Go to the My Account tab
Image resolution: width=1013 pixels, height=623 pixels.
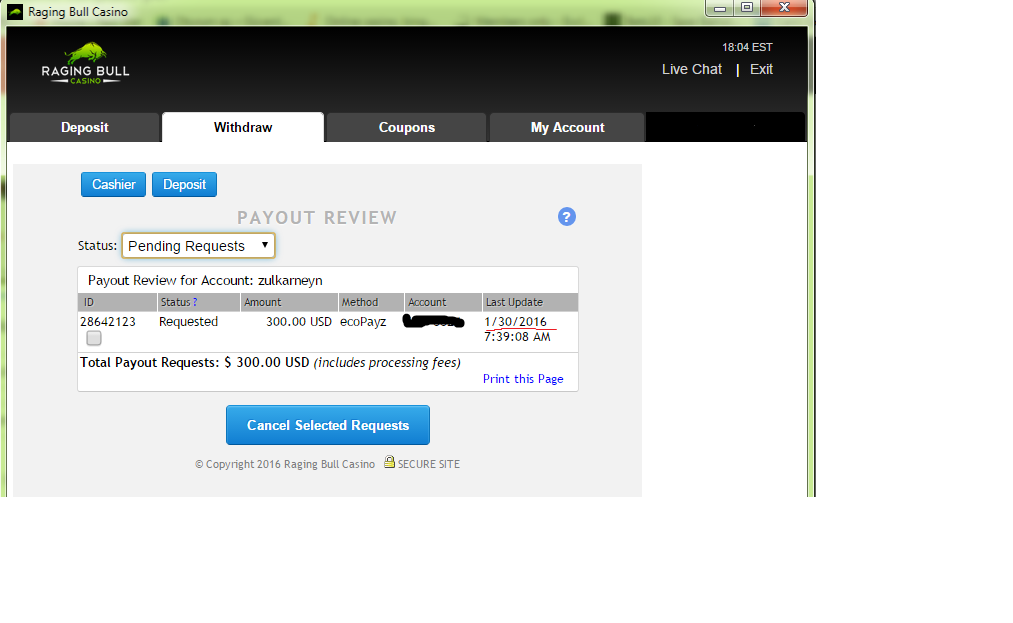[x=567, y=127]
